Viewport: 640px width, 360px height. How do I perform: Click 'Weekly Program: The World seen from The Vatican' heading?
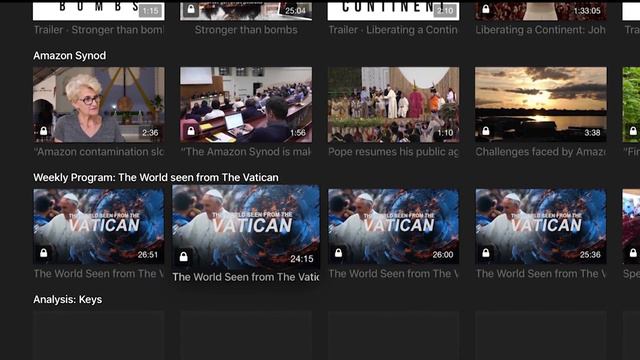[156, 178]
